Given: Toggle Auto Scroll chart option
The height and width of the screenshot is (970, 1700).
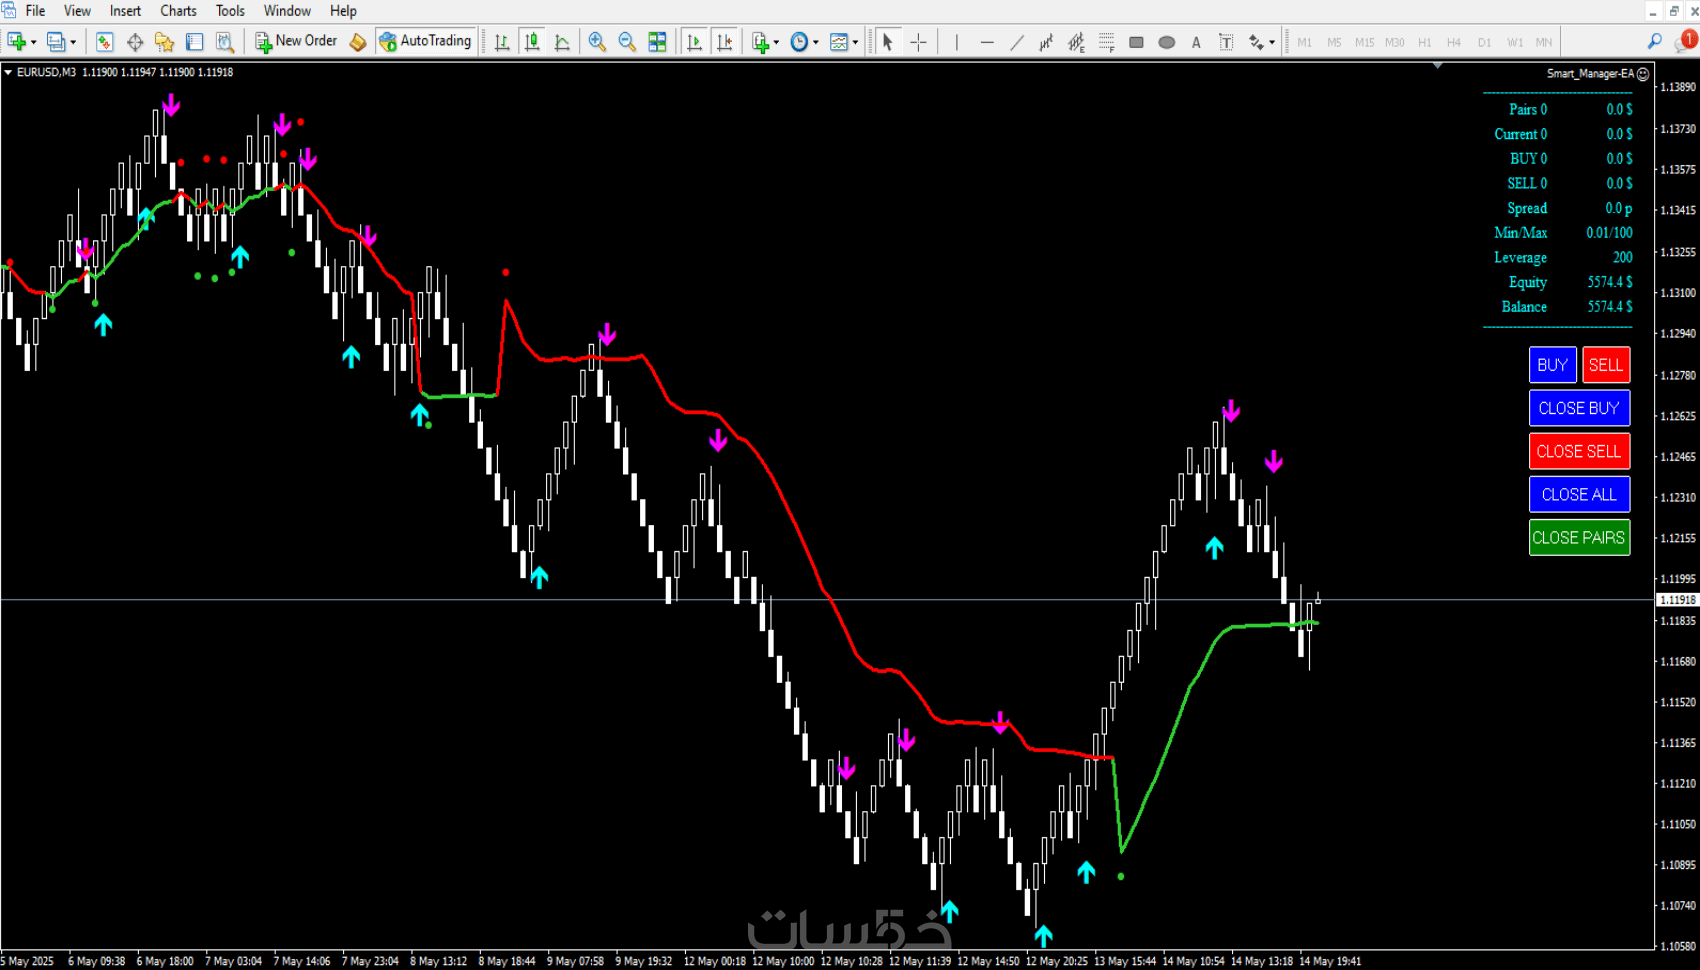Looking at the screenshot, I should [x=694, y=41].
